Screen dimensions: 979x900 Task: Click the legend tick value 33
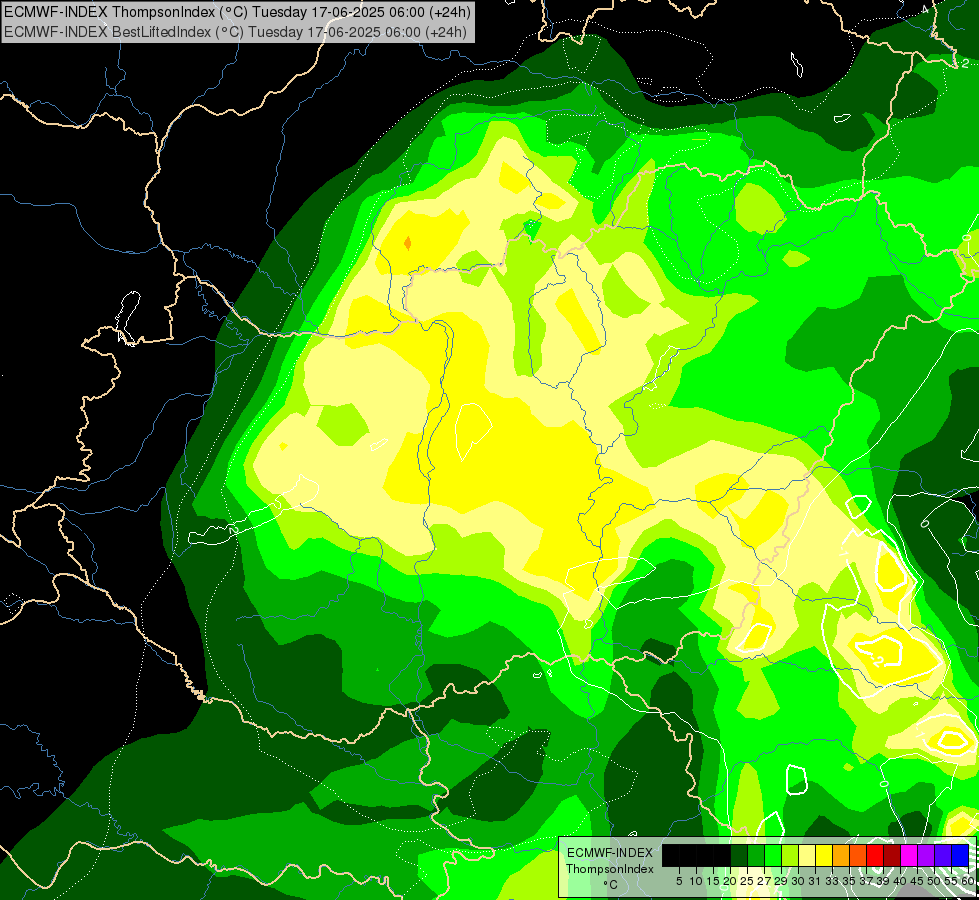832,881
